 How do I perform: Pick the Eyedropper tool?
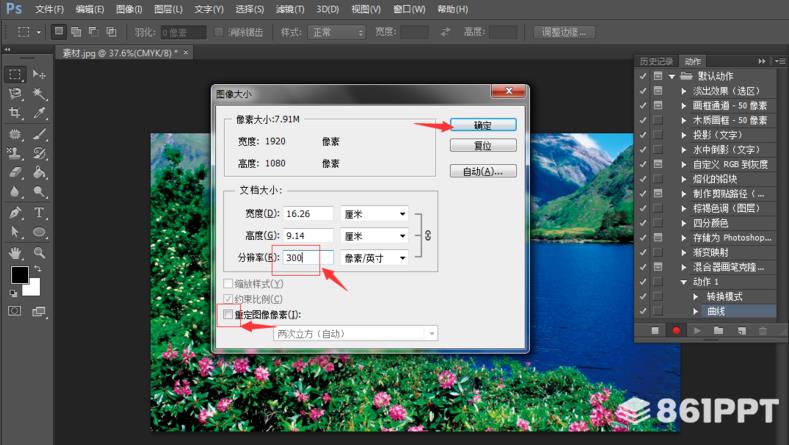coord(40,114)
